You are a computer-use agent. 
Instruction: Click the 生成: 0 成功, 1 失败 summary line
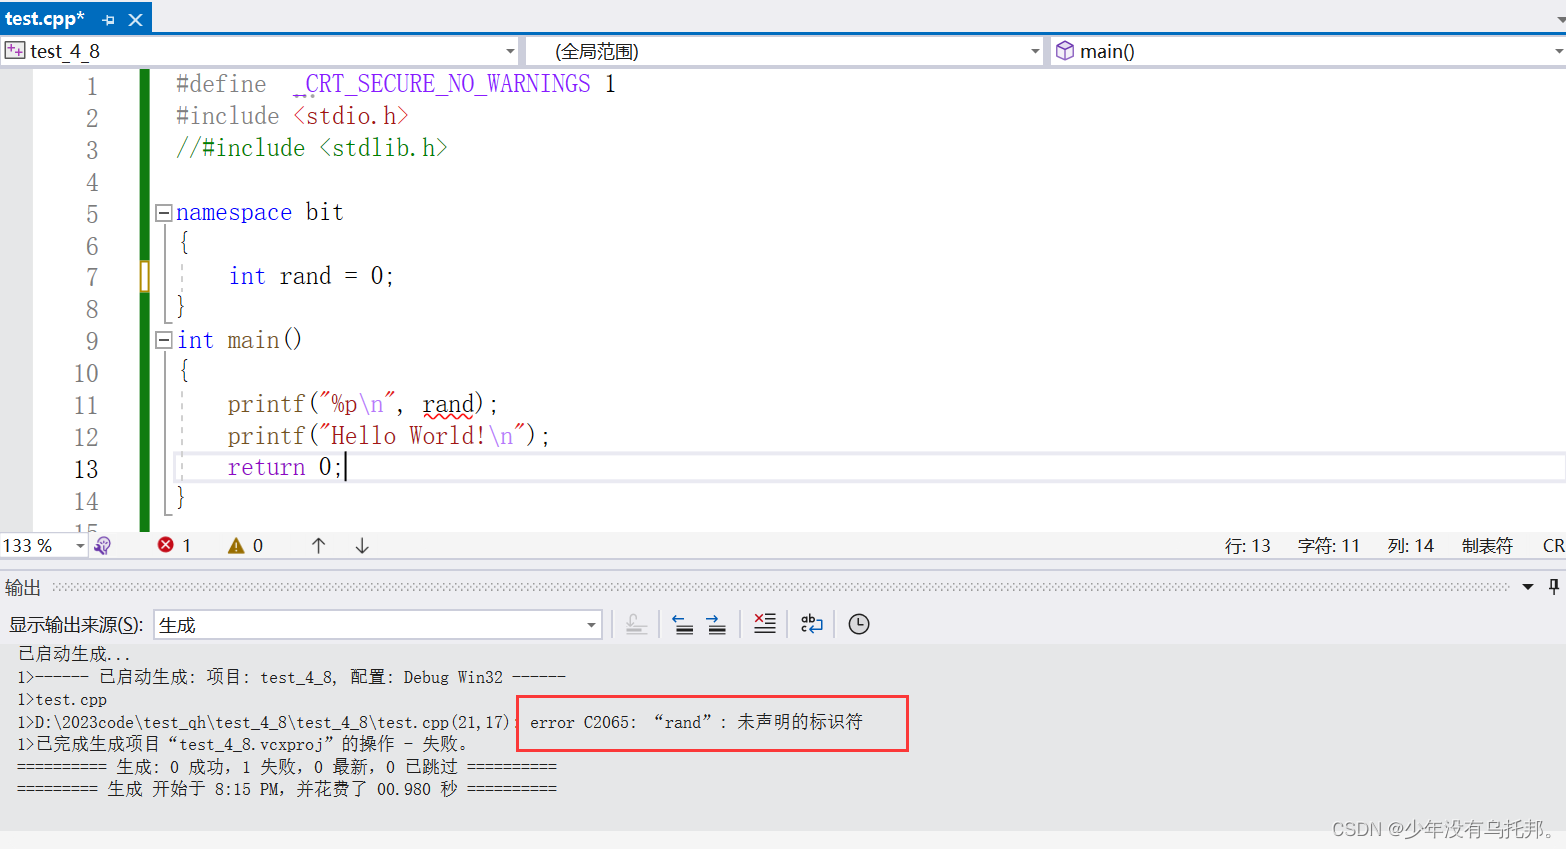(x=287, y=767)
